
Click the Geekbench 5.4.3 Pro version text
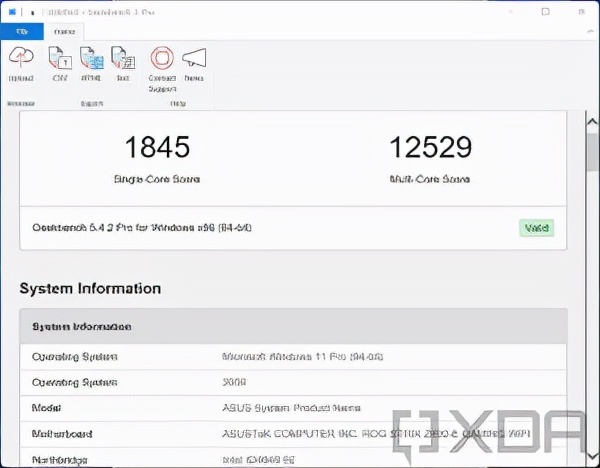(x=142, y=228)
